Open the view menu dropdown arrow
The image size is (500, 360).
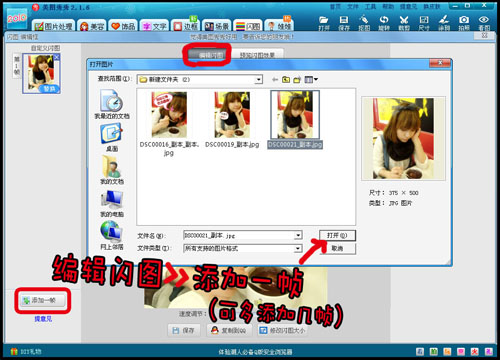316,79
